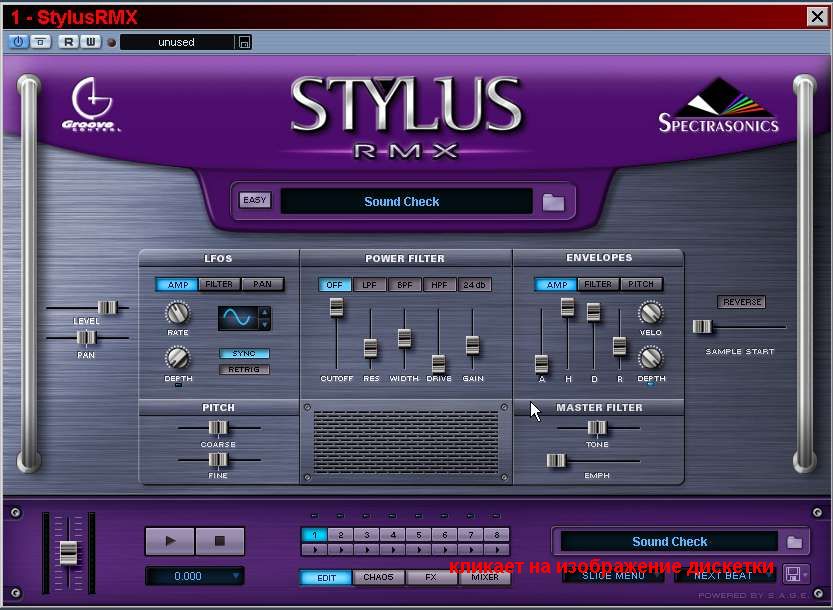Enable the R read automation button

(x=68, y=41)
